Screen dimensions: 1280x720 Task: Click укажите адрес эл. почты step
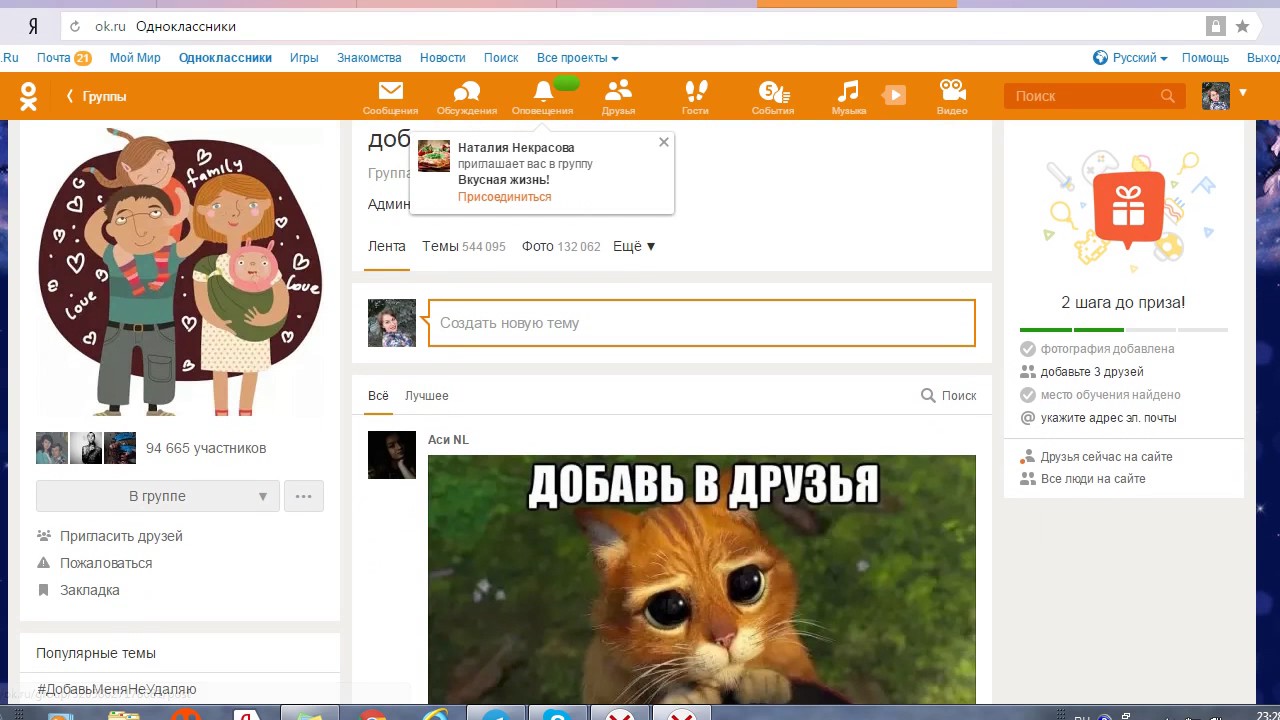1108,418
